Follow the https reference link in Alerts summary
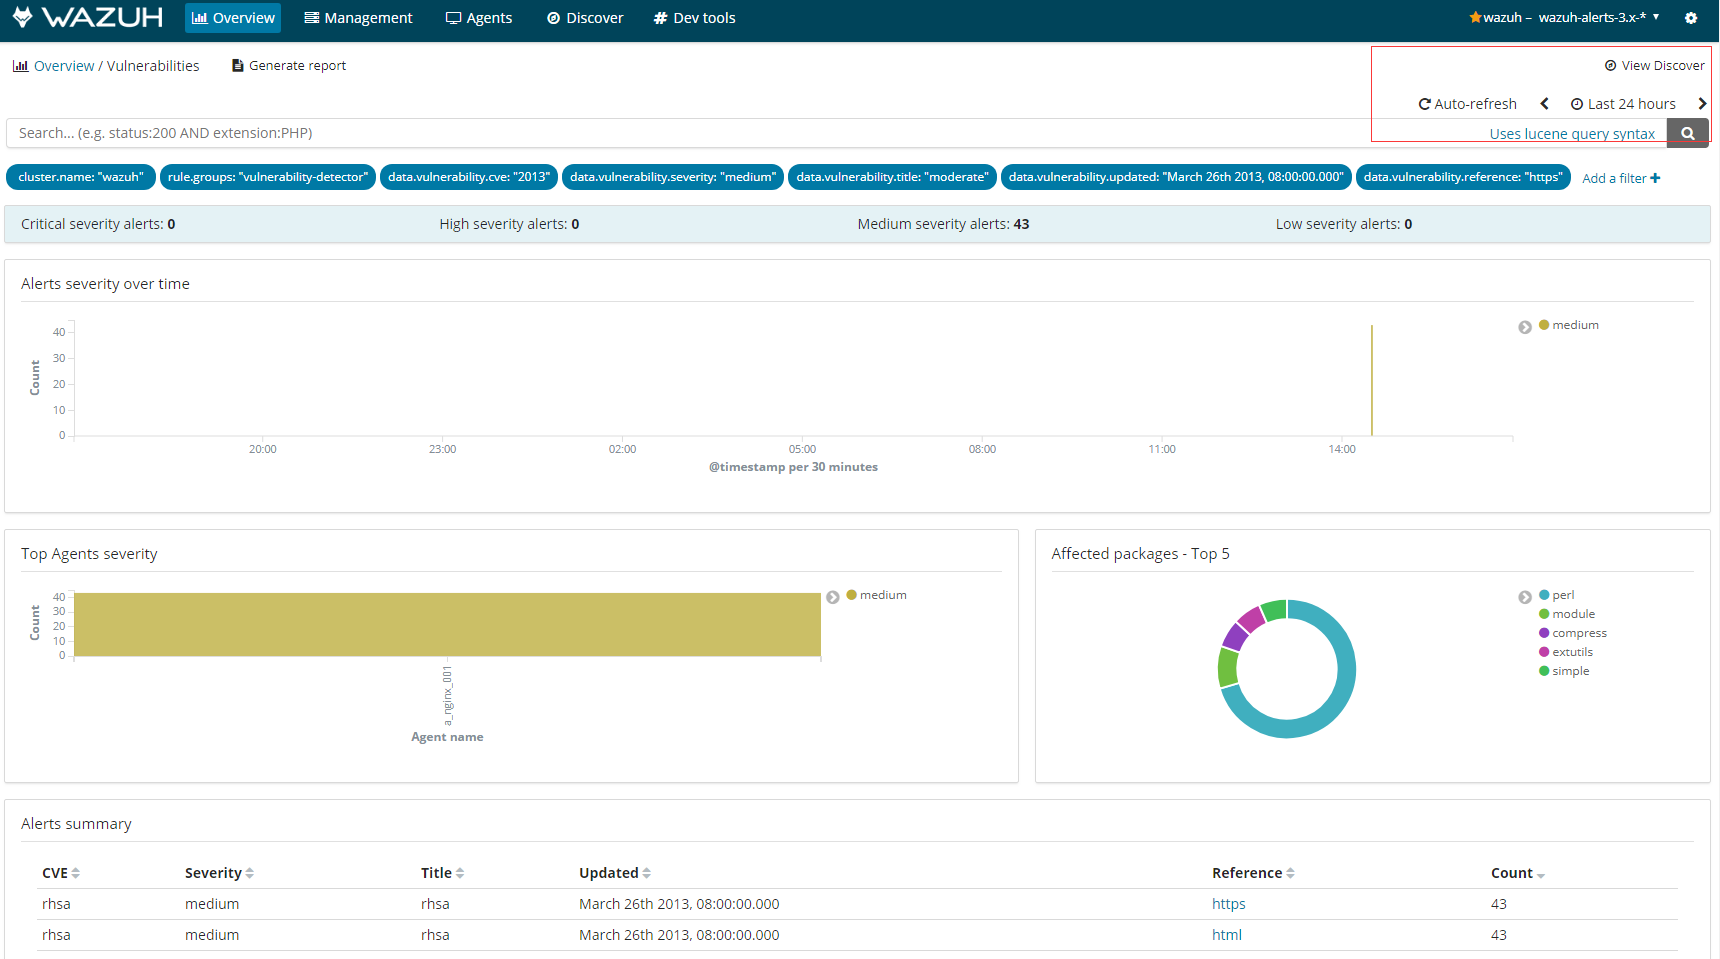Viewport: 1720px width, 959px height. click(1228, 903)
